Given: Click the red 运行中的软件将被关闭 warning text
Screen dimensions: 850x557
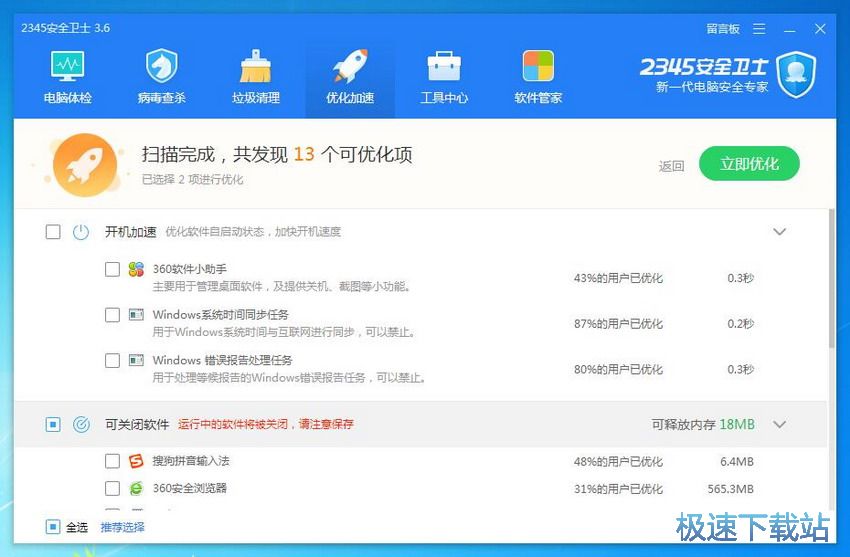Looking at the screenshot, I should (x=266, y=424).
